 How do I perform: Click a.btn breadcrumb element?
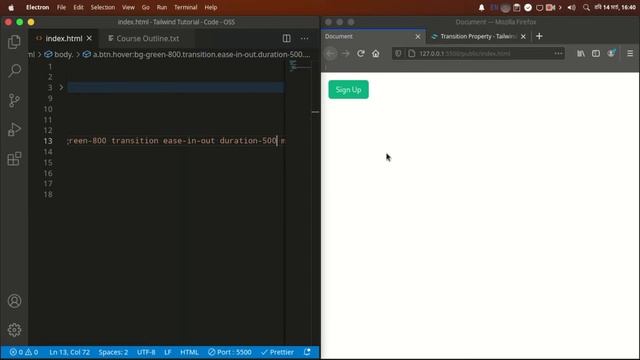(x=197, y=54)
